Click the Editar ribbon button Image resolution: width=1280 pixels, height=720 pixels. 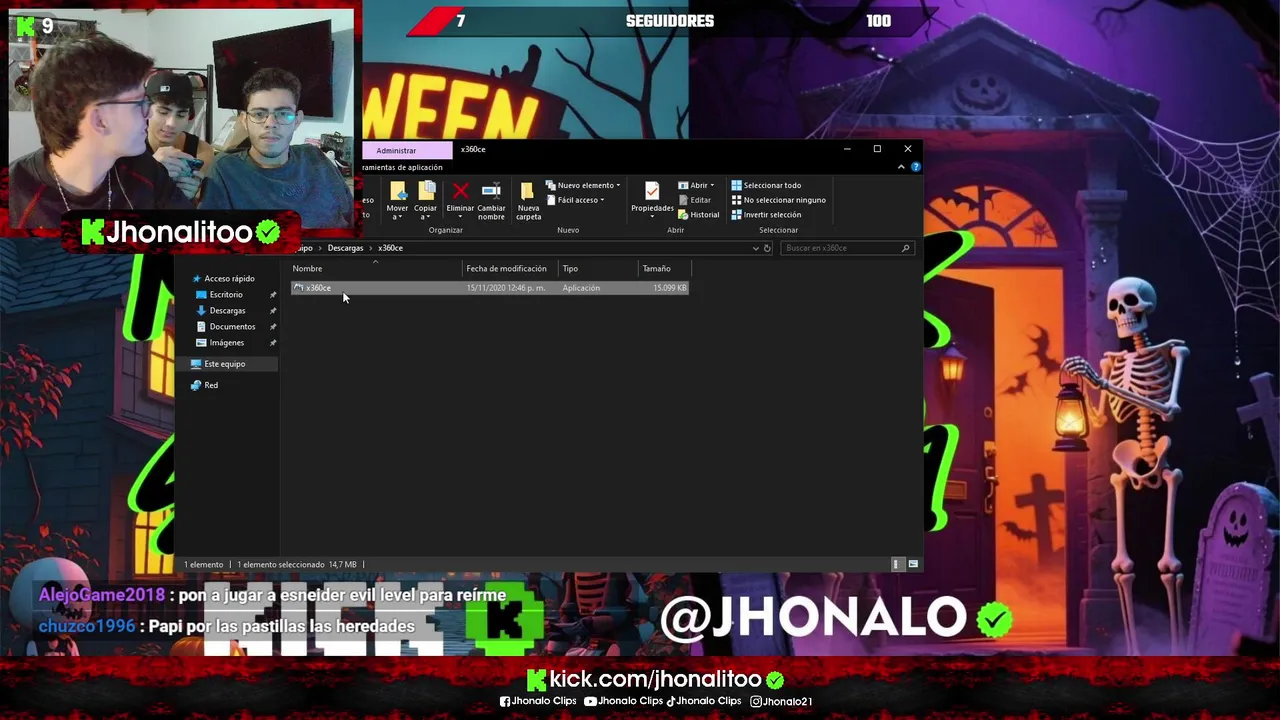695,200
